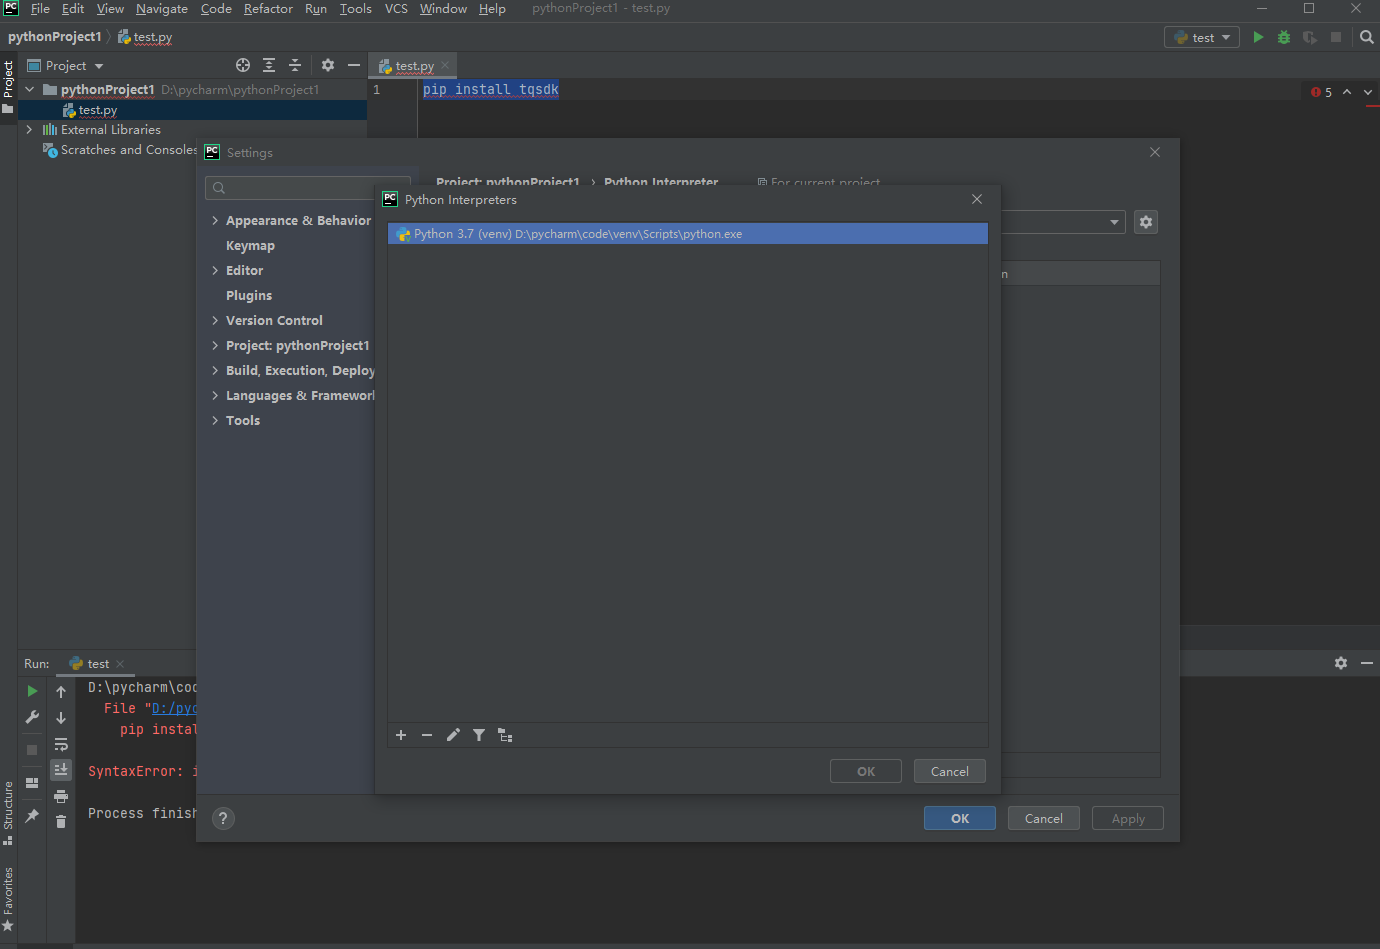Expand External Libraries in the project tree
The height and width of the screenshot is (949, 1380).
pos(29,130)
